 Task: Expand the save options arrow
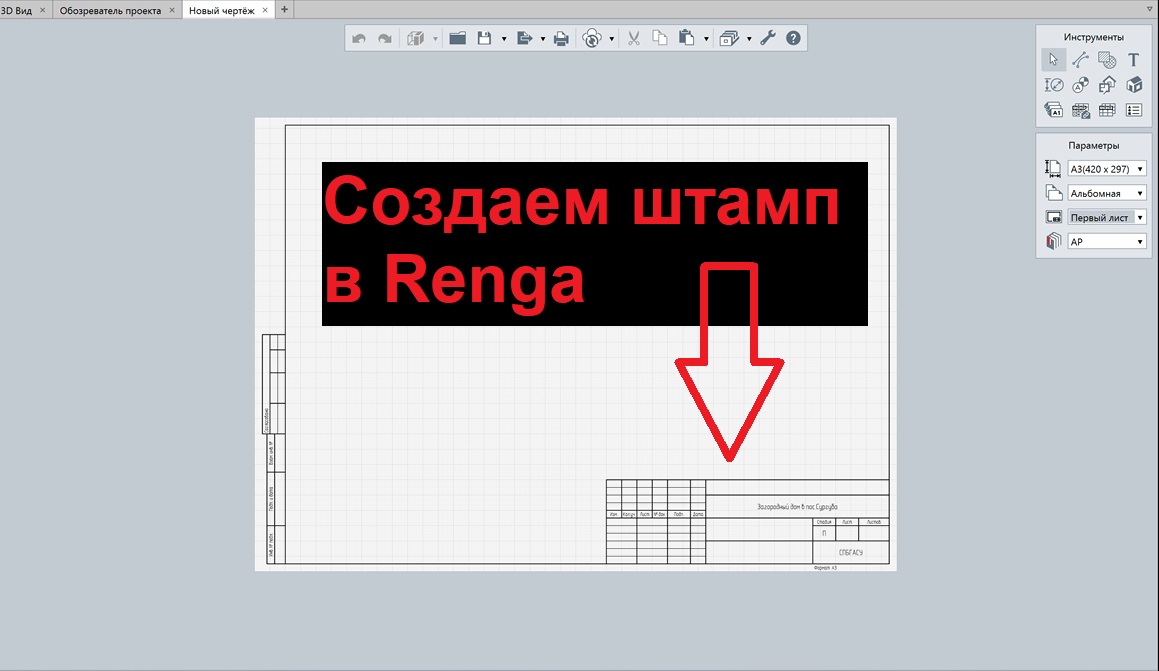pyautogui.click(x=503, y=39)
